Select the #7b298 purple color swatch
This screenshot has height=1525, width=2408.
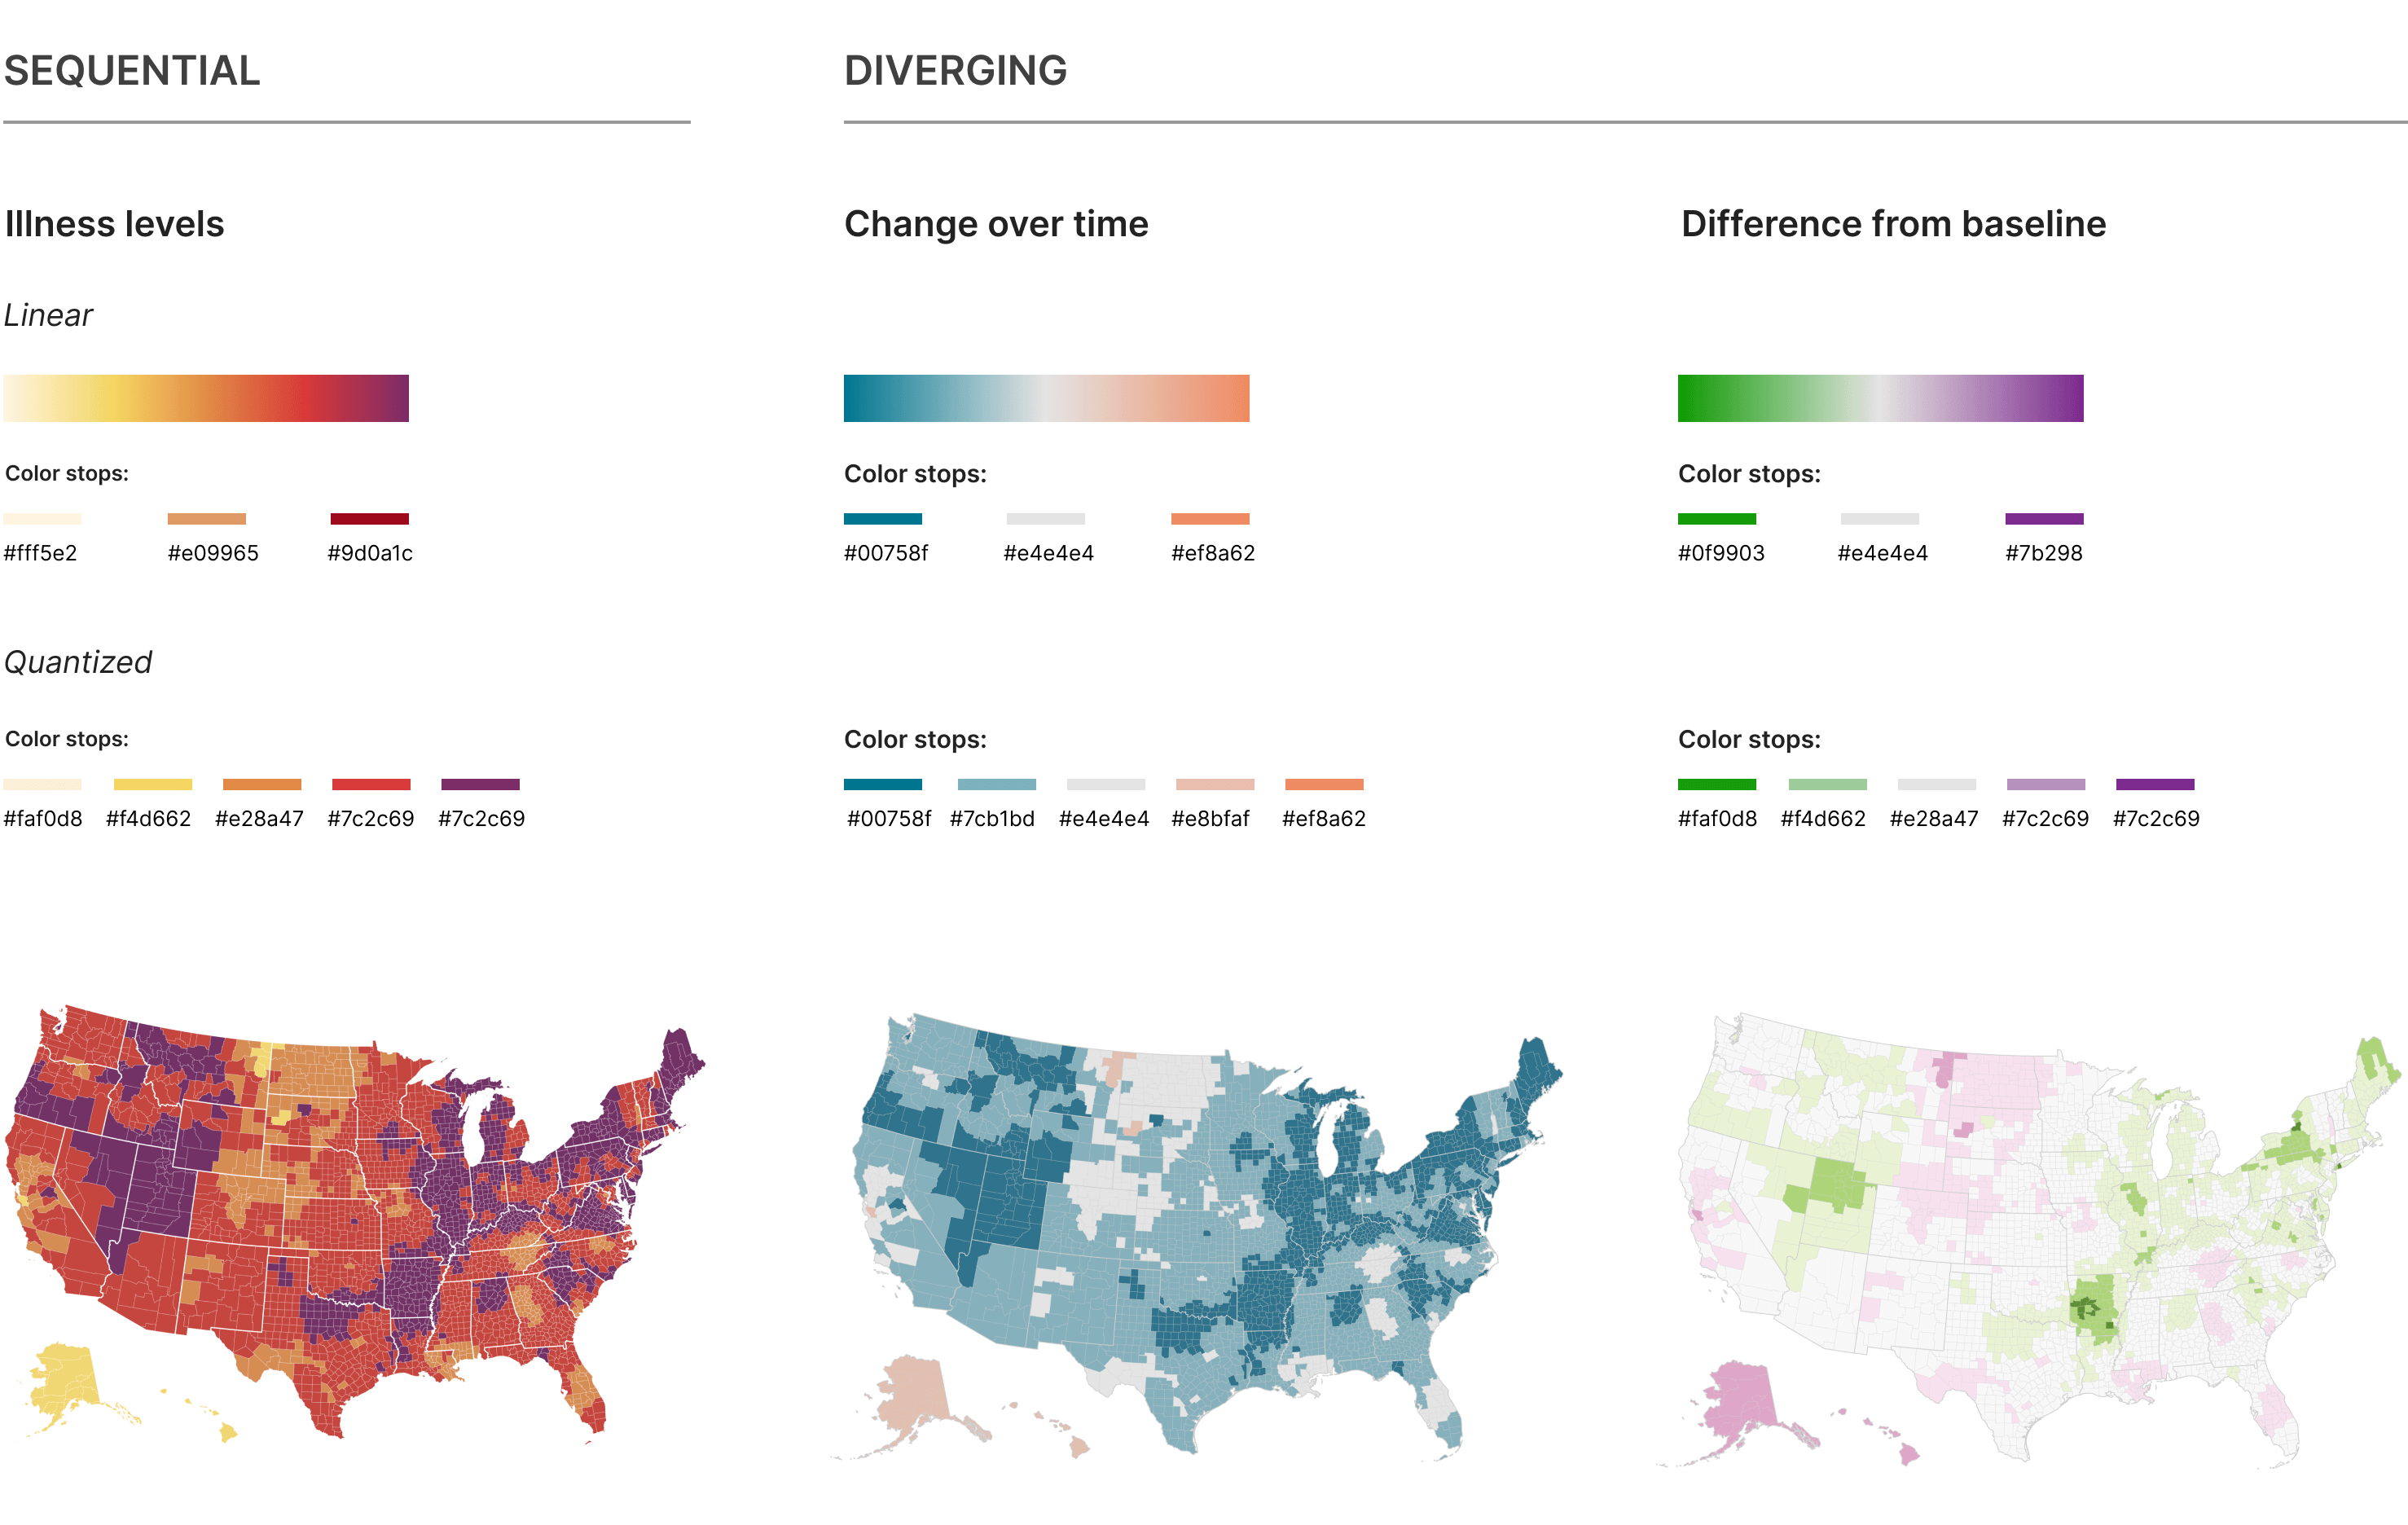click(x=2044, y=519)
